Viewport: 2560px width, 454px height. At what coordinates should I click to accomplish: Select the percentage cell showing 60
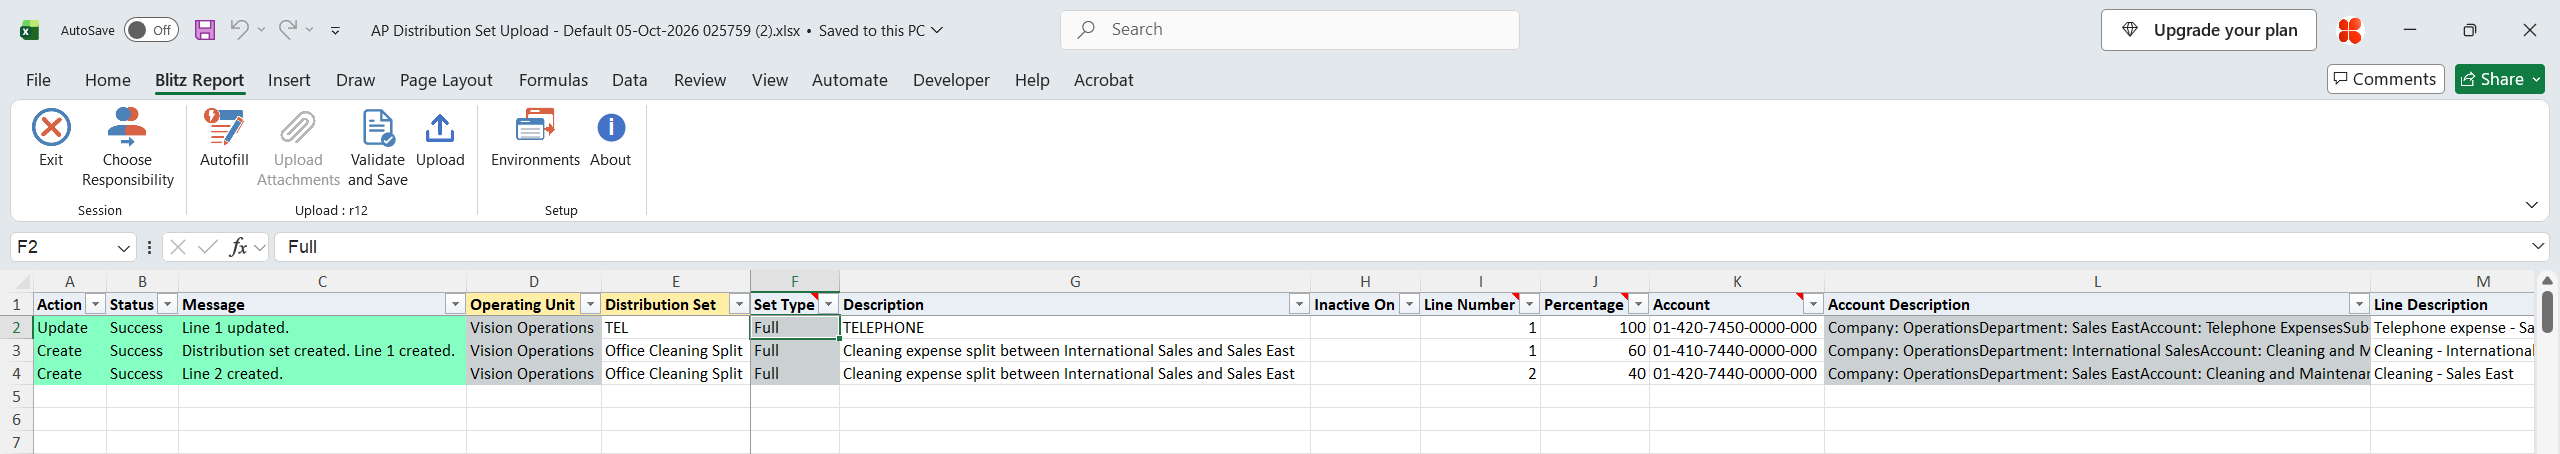[1595, 351]
